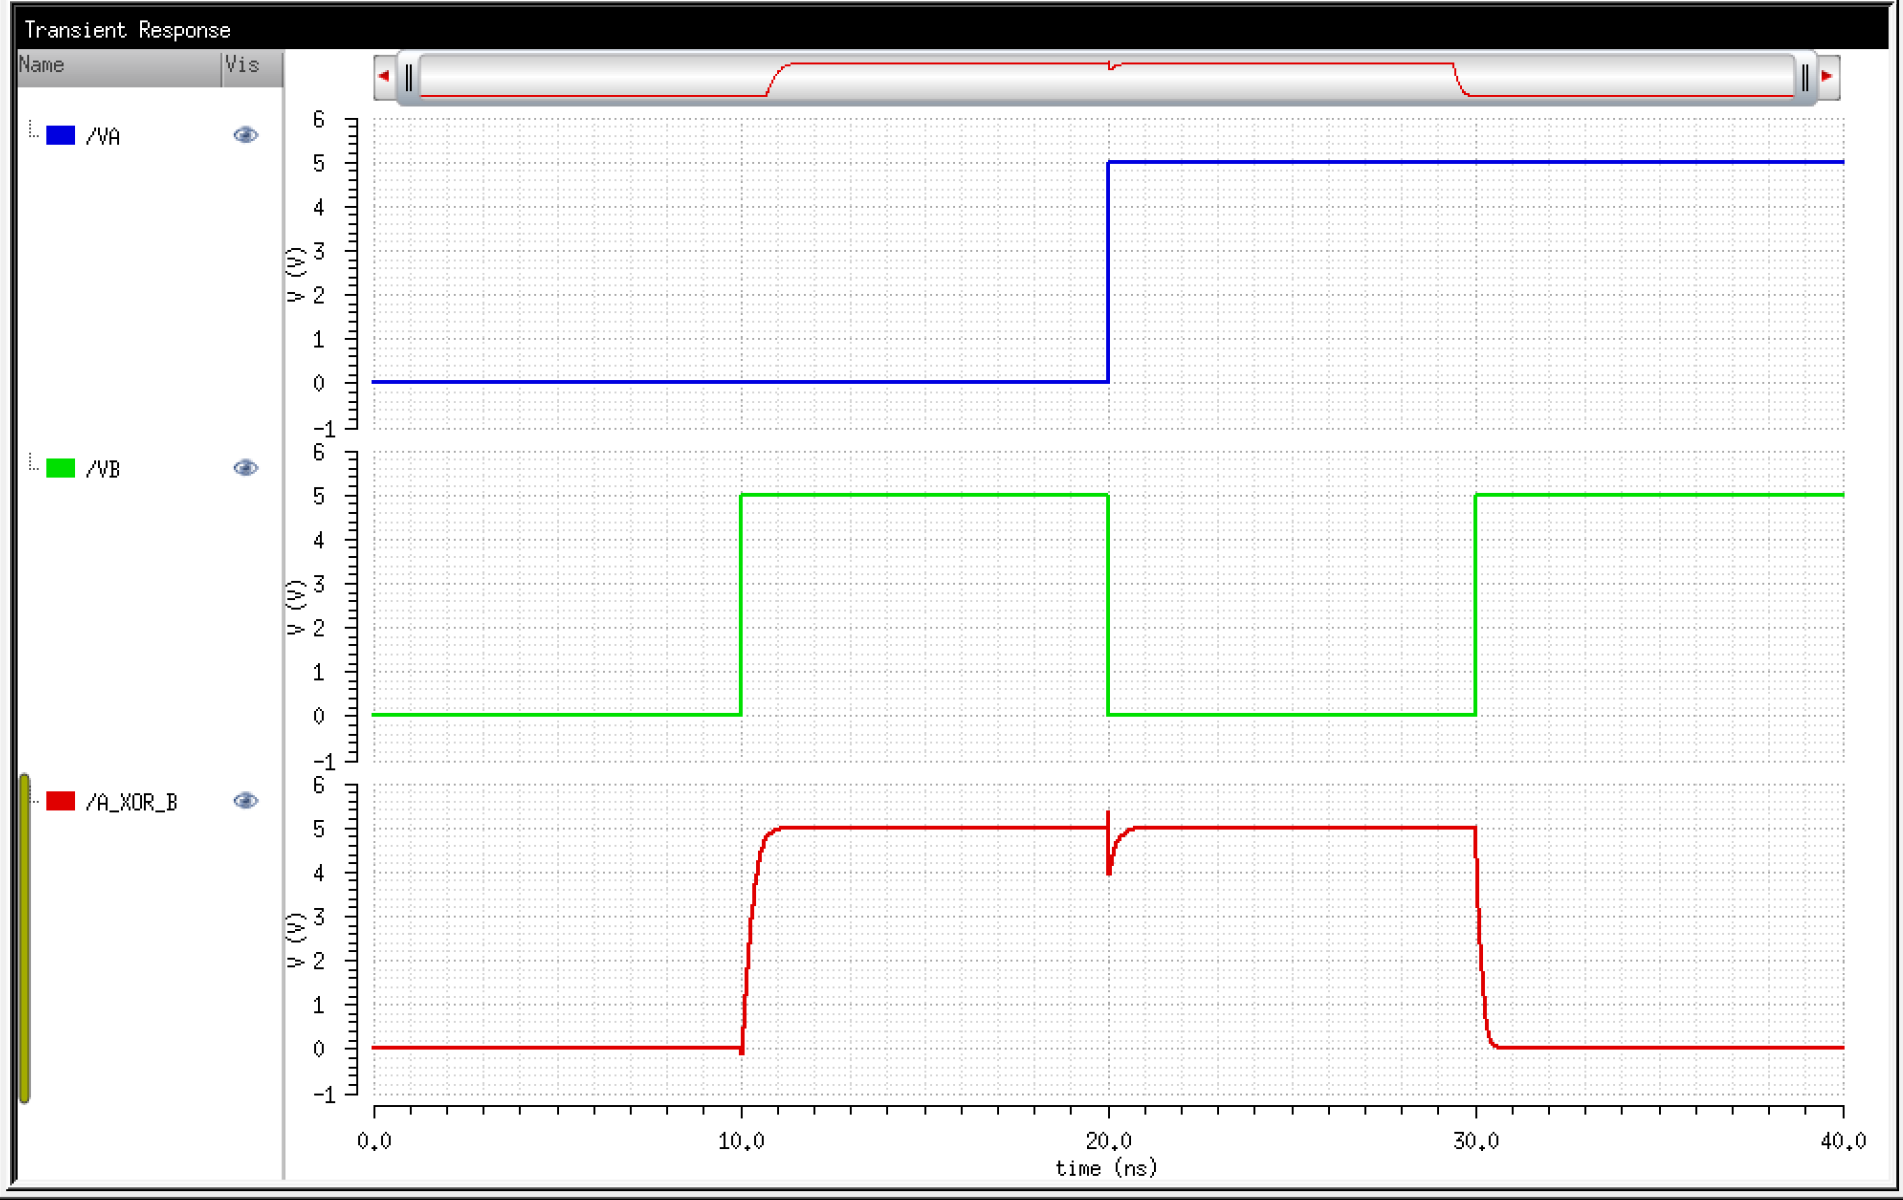This screenshot has width=1903, height=1200.
Task: Click the left zoom-bar grip handle
Action: [409, 77]
